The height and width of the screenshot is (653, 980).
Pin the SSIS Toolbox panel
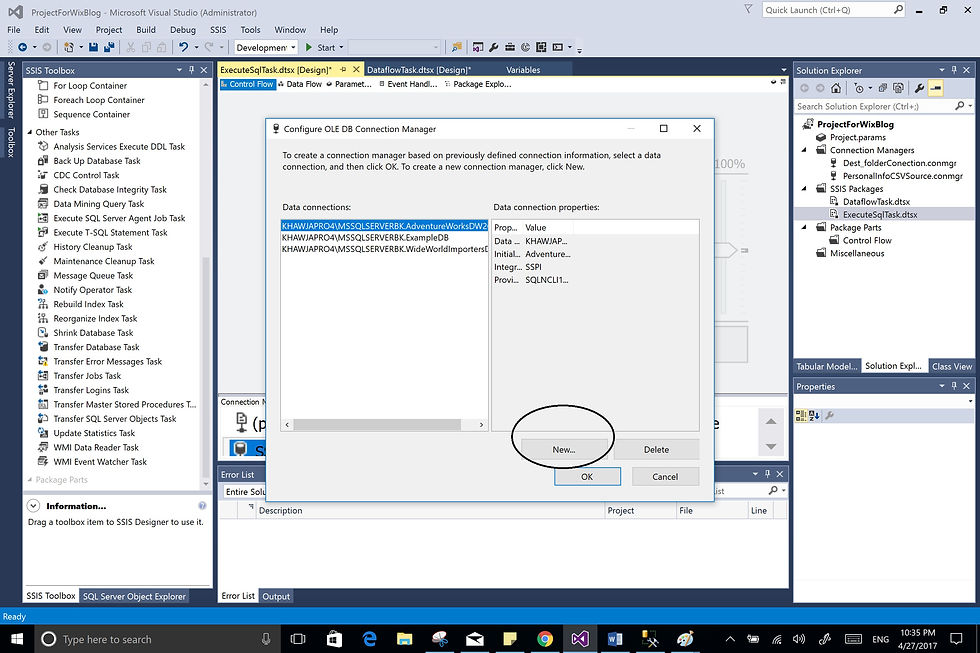point(191,70)
